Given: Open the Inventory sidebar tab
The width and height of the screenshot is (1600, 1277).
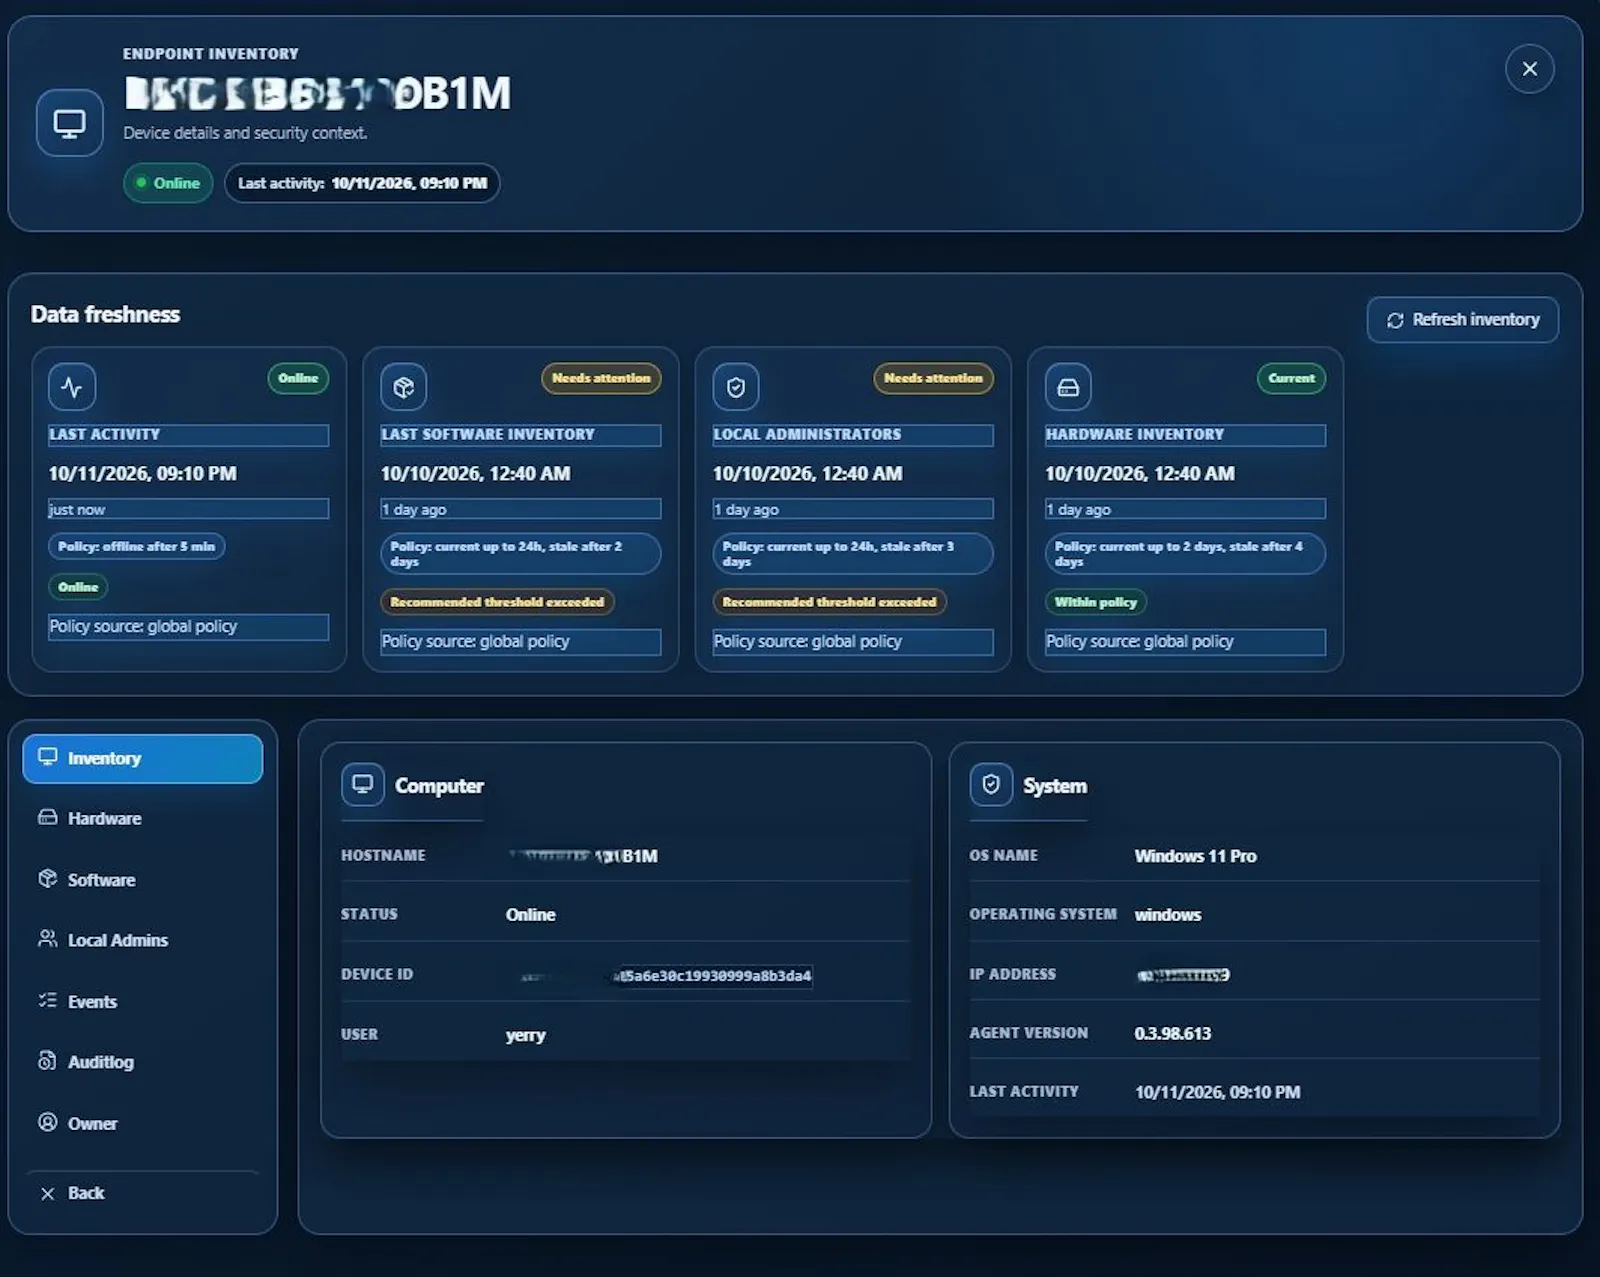Looking at the screenshot, I should (x=143, y=758).
